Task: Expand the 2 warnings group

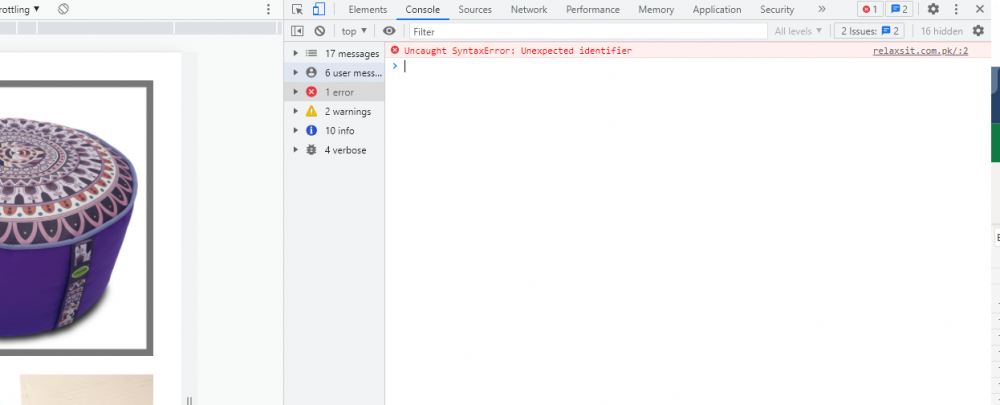Action: (x=295, y=111)
